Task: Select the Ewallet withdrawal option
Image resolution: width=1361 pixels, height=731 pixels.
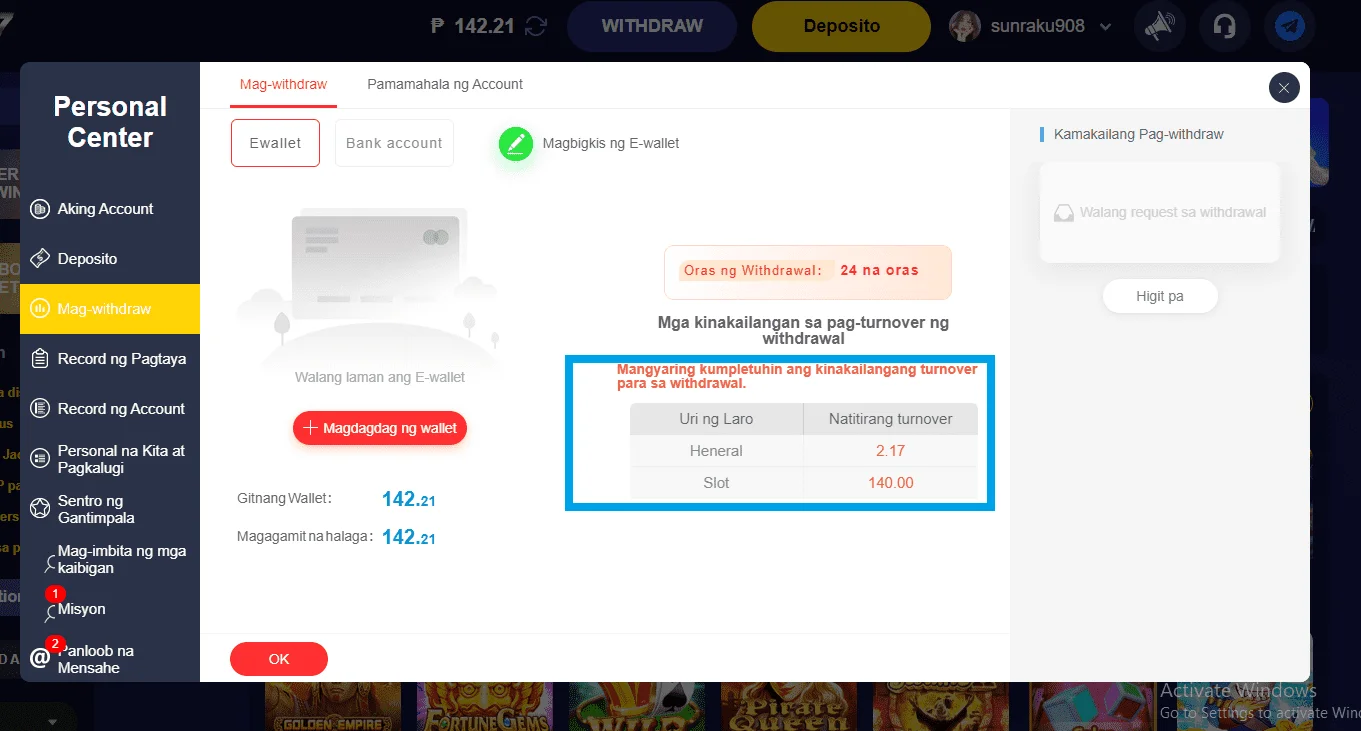Action: point(275,143)
